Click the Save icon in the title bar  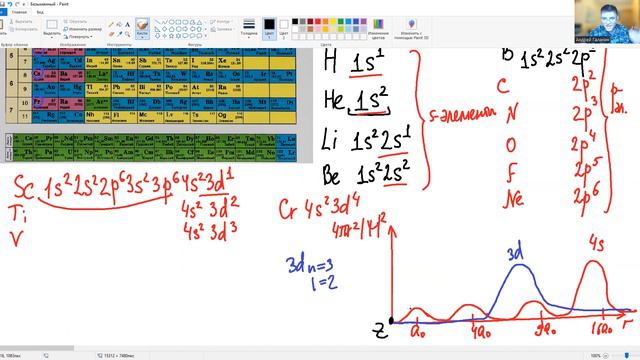click(2, 4)
